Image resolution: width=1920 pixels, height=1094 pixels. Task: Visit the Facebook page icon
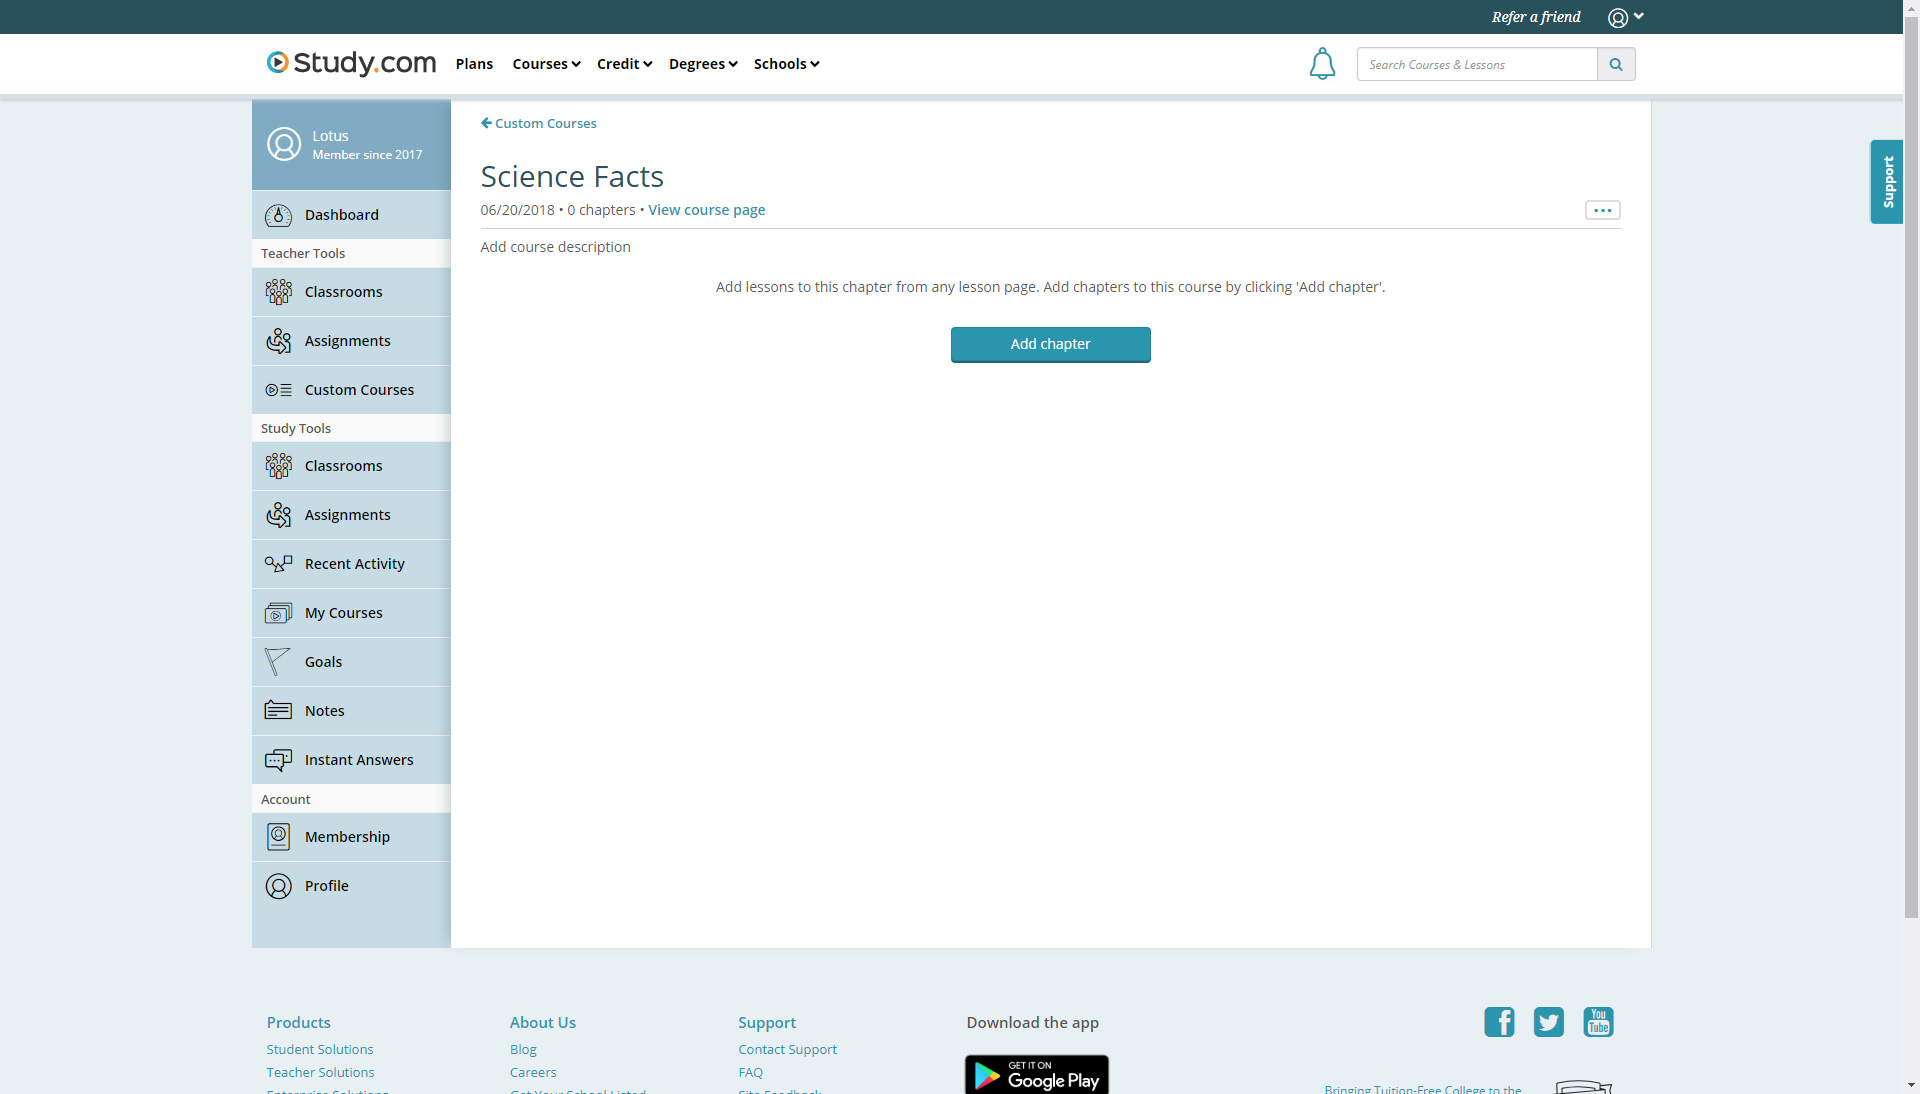(1498, 1022)
